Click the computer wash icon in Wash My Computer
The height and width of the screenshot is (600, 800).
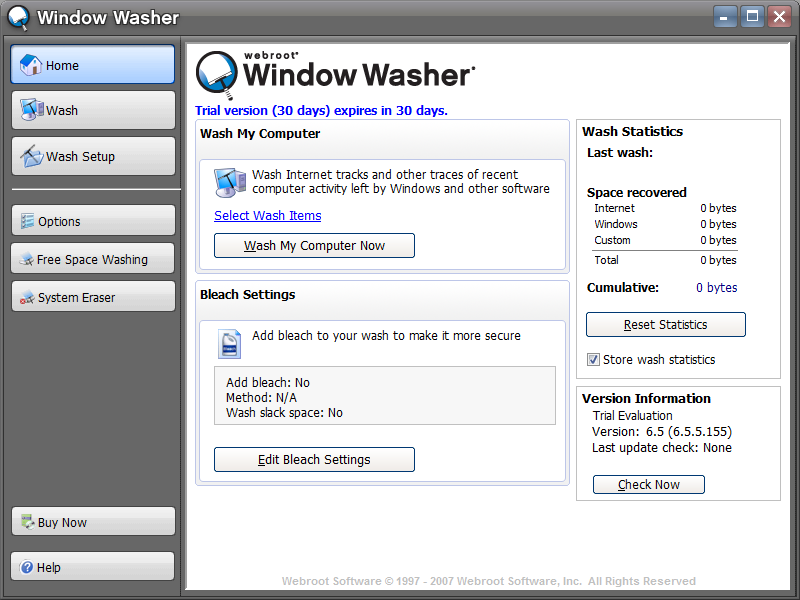(230, 183)
